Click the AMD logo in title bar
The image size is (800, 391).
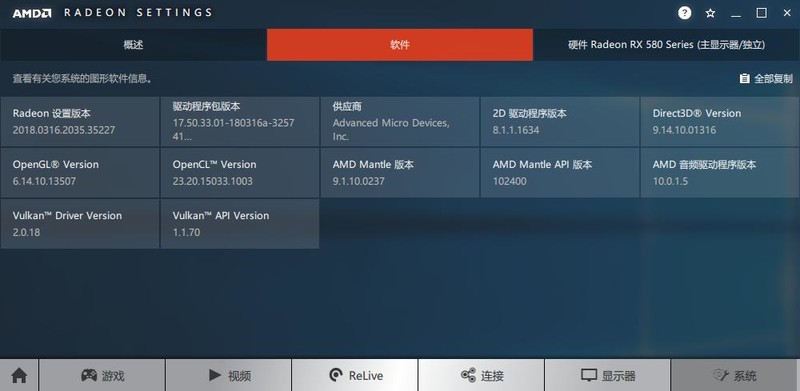pyautogui.click(x=32, y=13)
